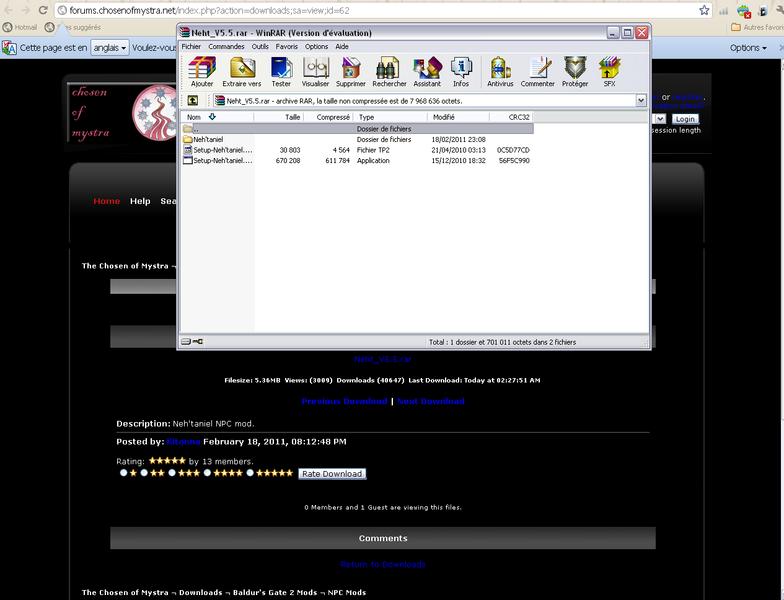Image resolution: width=784 pixels, height=600 pixels.
Task: Select the five-star rating radio button
Action: tap(250, 472)
